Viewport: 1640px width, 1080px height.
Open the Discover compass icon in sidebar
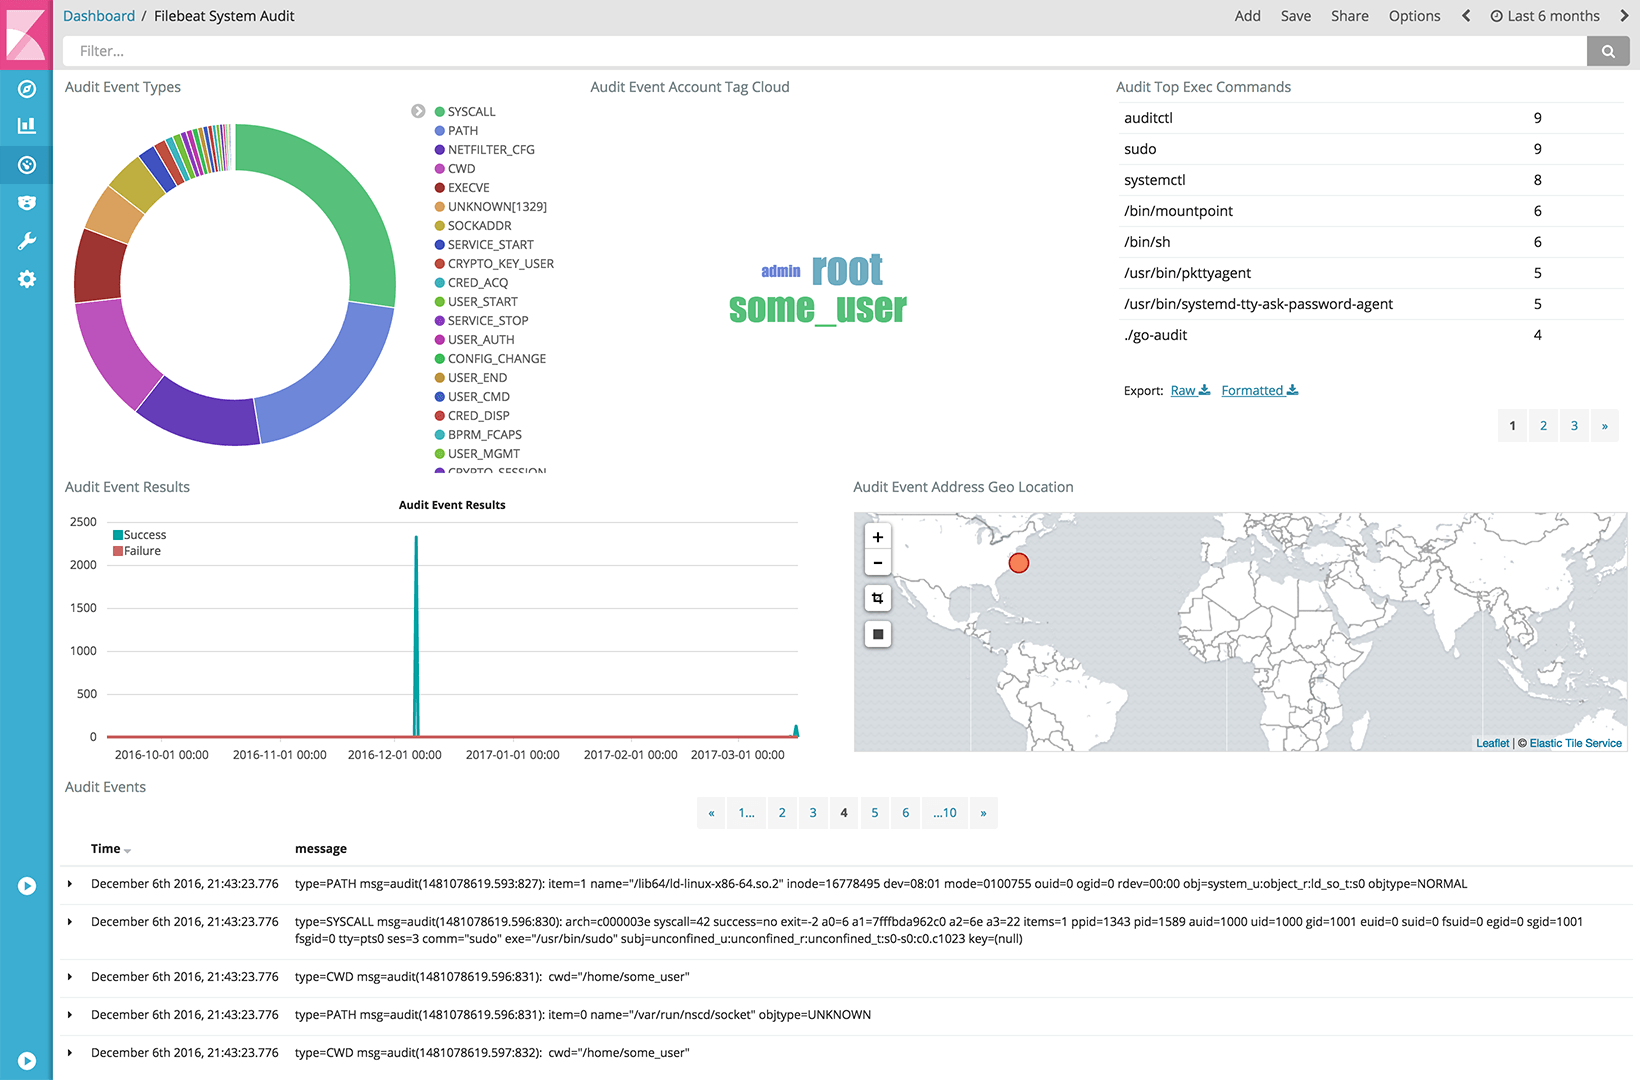[26, 88]
